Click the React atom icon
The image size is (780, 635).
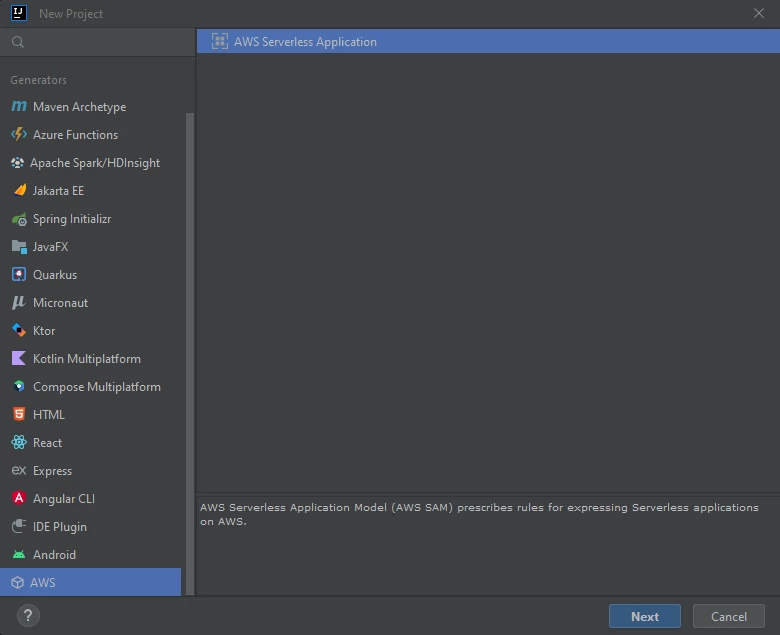[19, 442]
